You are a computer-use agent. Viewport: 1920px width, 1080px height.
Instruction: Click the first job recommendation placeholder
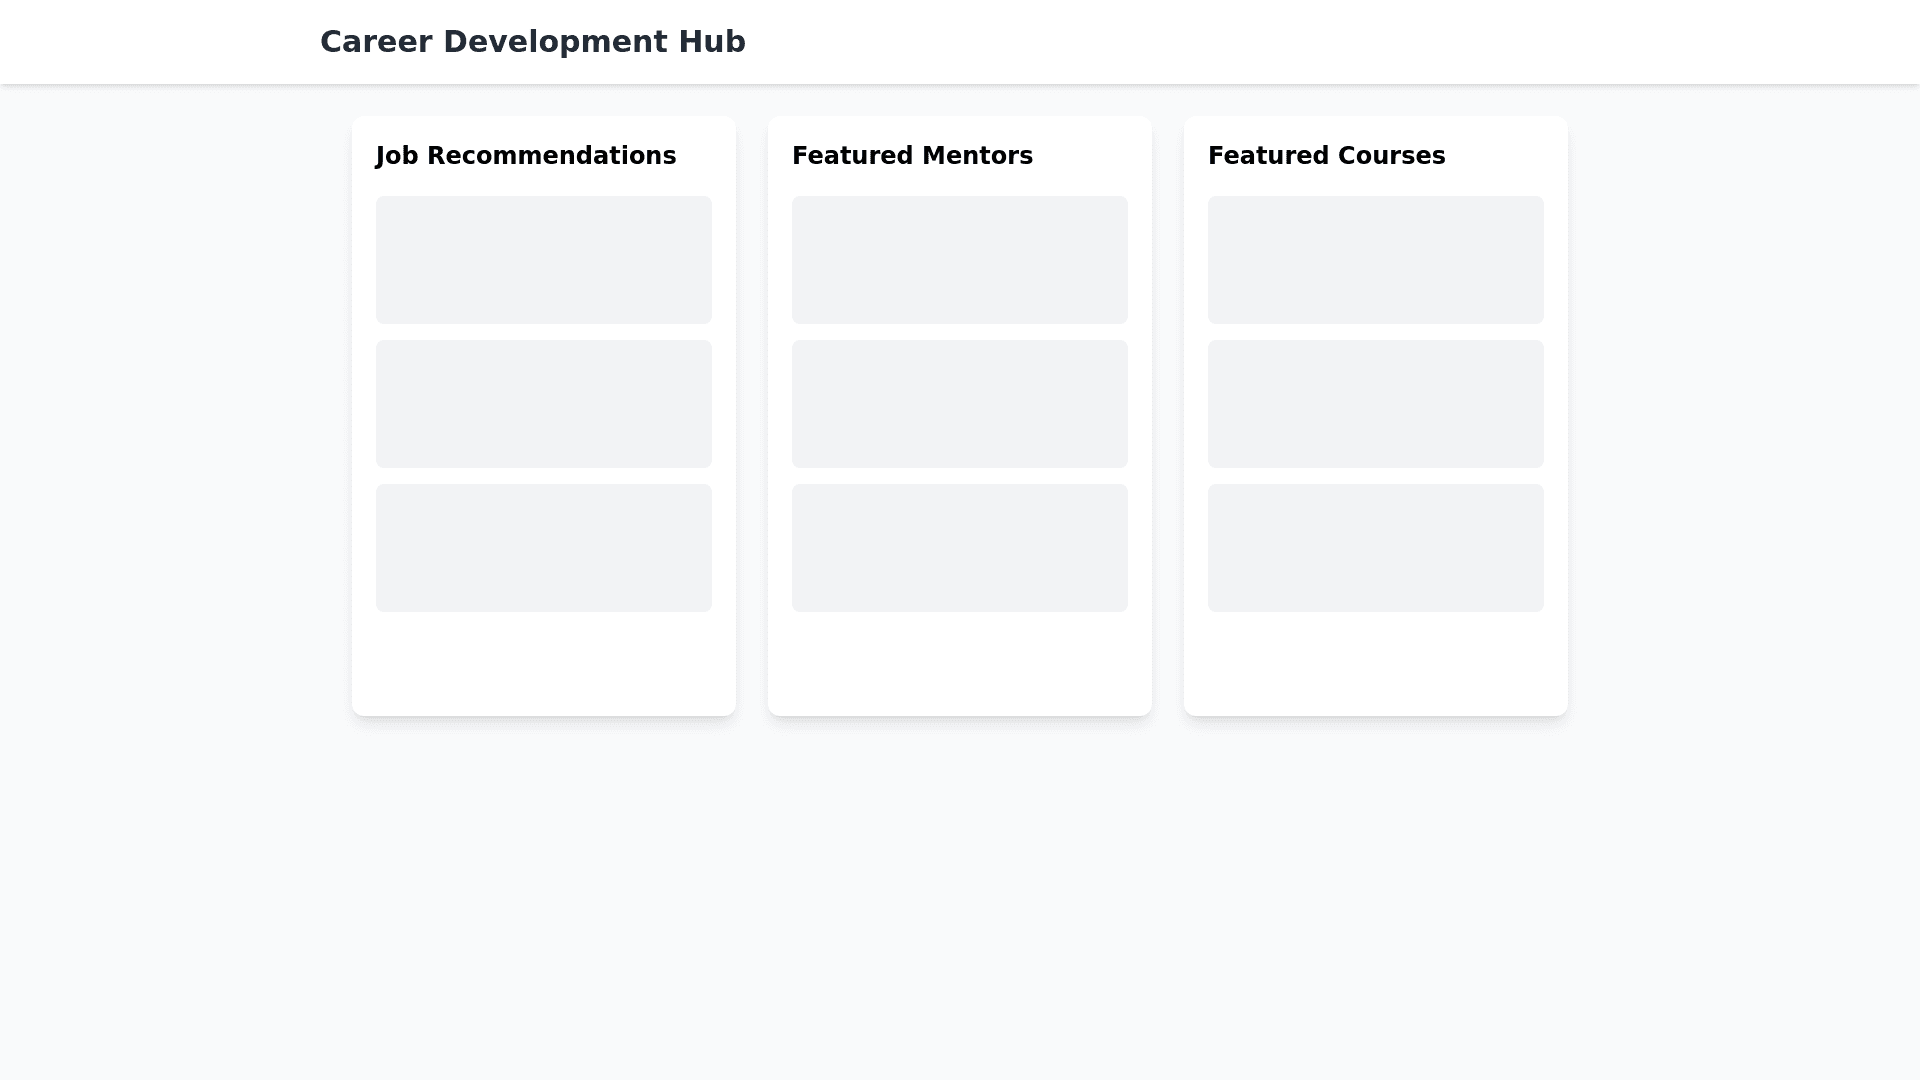click(x=543, y=260)
